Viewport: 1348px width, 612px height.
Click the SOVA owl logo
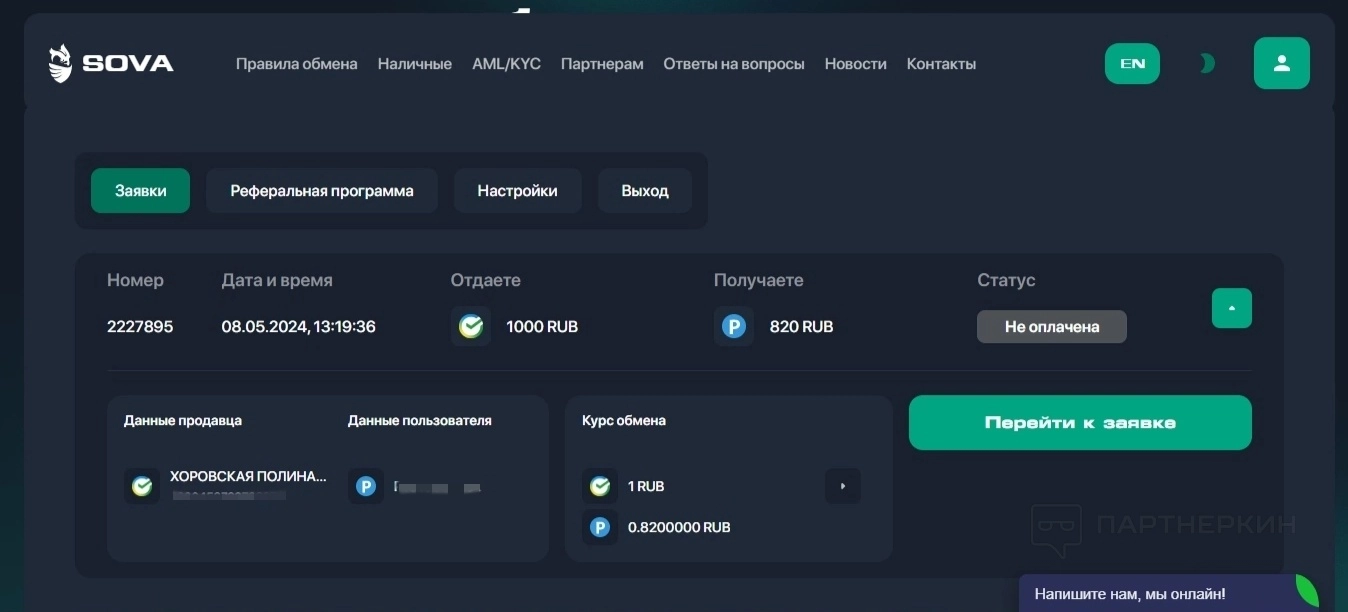(x=61, y=64)
